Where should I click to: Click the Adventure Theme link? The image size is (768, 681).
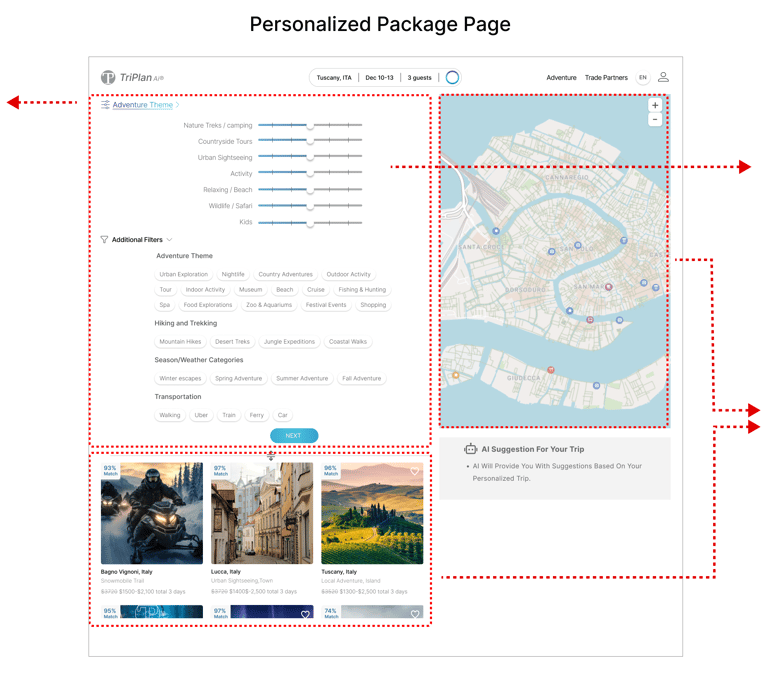[143, 105]
